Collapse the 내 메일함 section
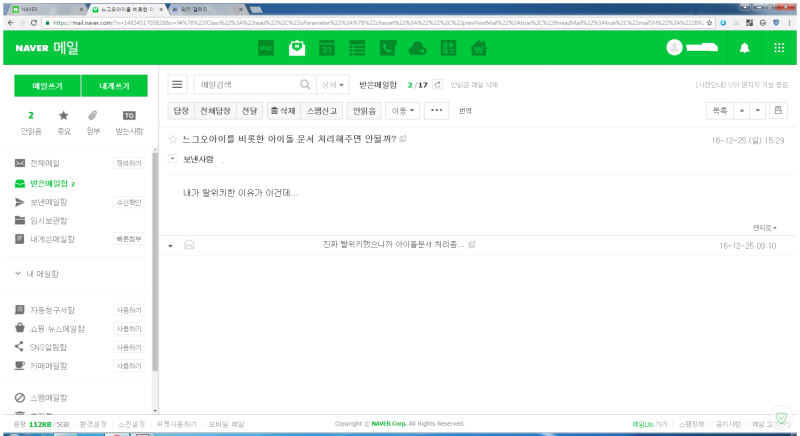800x436 pixels. pyautogui.click(x=18, y=274)
